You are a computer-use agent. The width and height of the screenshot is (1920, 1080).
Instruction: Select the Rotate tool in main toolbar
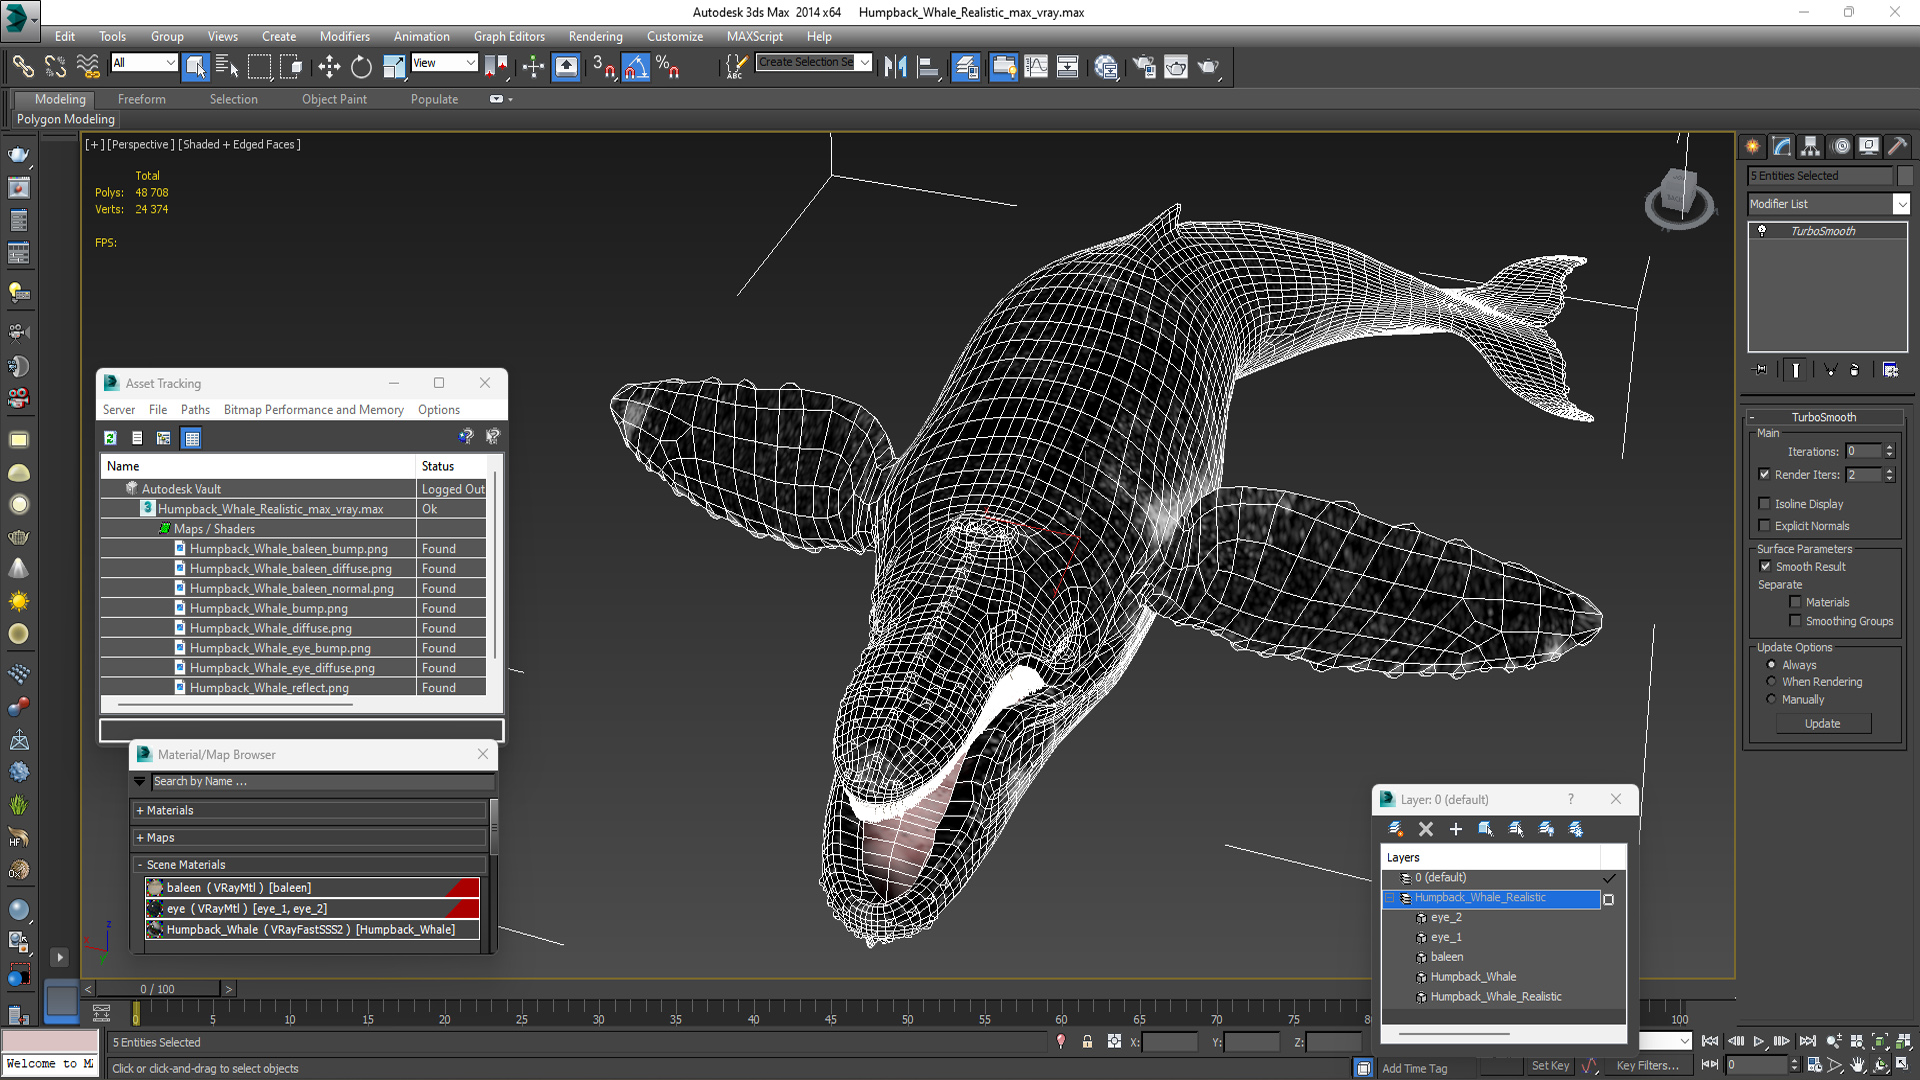(x=361, y=67)
